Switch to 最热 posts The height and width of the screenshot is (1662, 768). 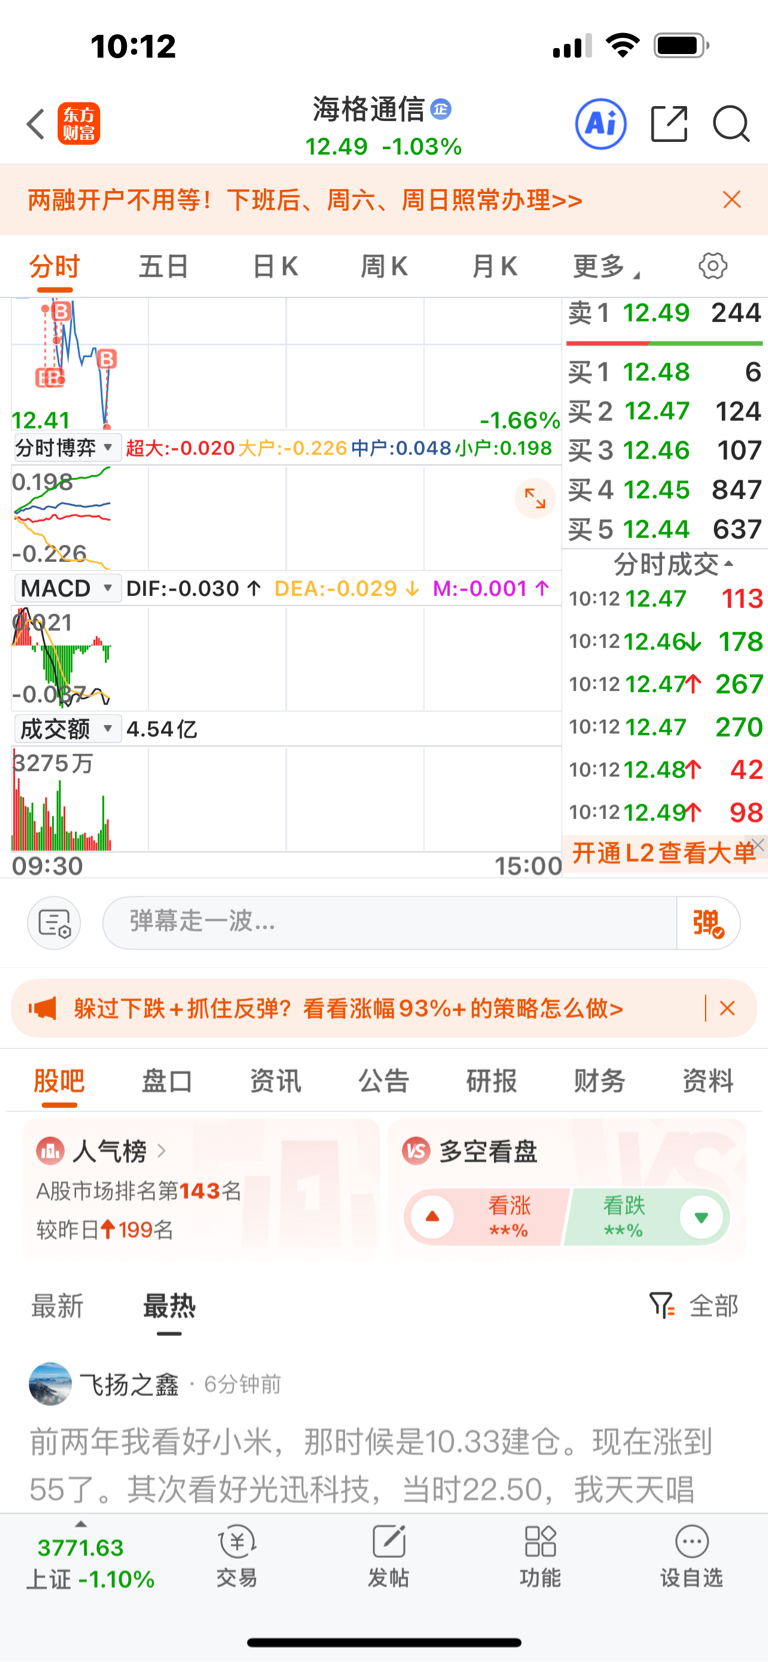pyautogui.click(x=169, y=1306)
